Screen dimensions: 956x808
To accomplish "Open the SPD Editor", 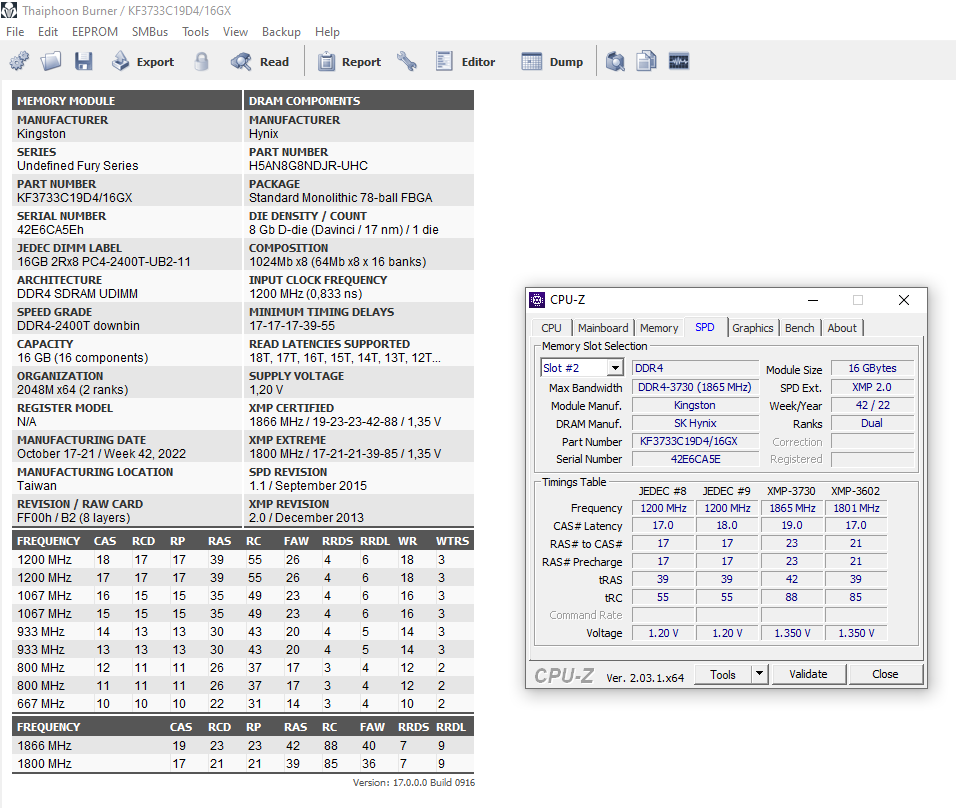I will click(466, 61).
